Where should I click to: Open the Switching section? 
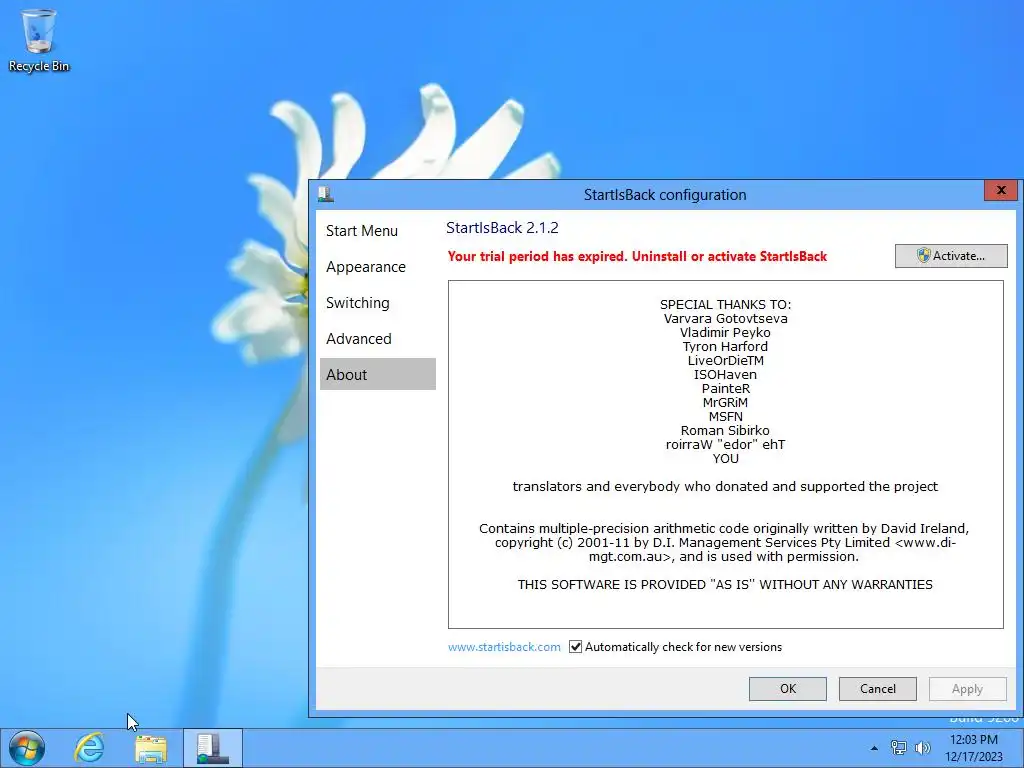click(357, 303)
